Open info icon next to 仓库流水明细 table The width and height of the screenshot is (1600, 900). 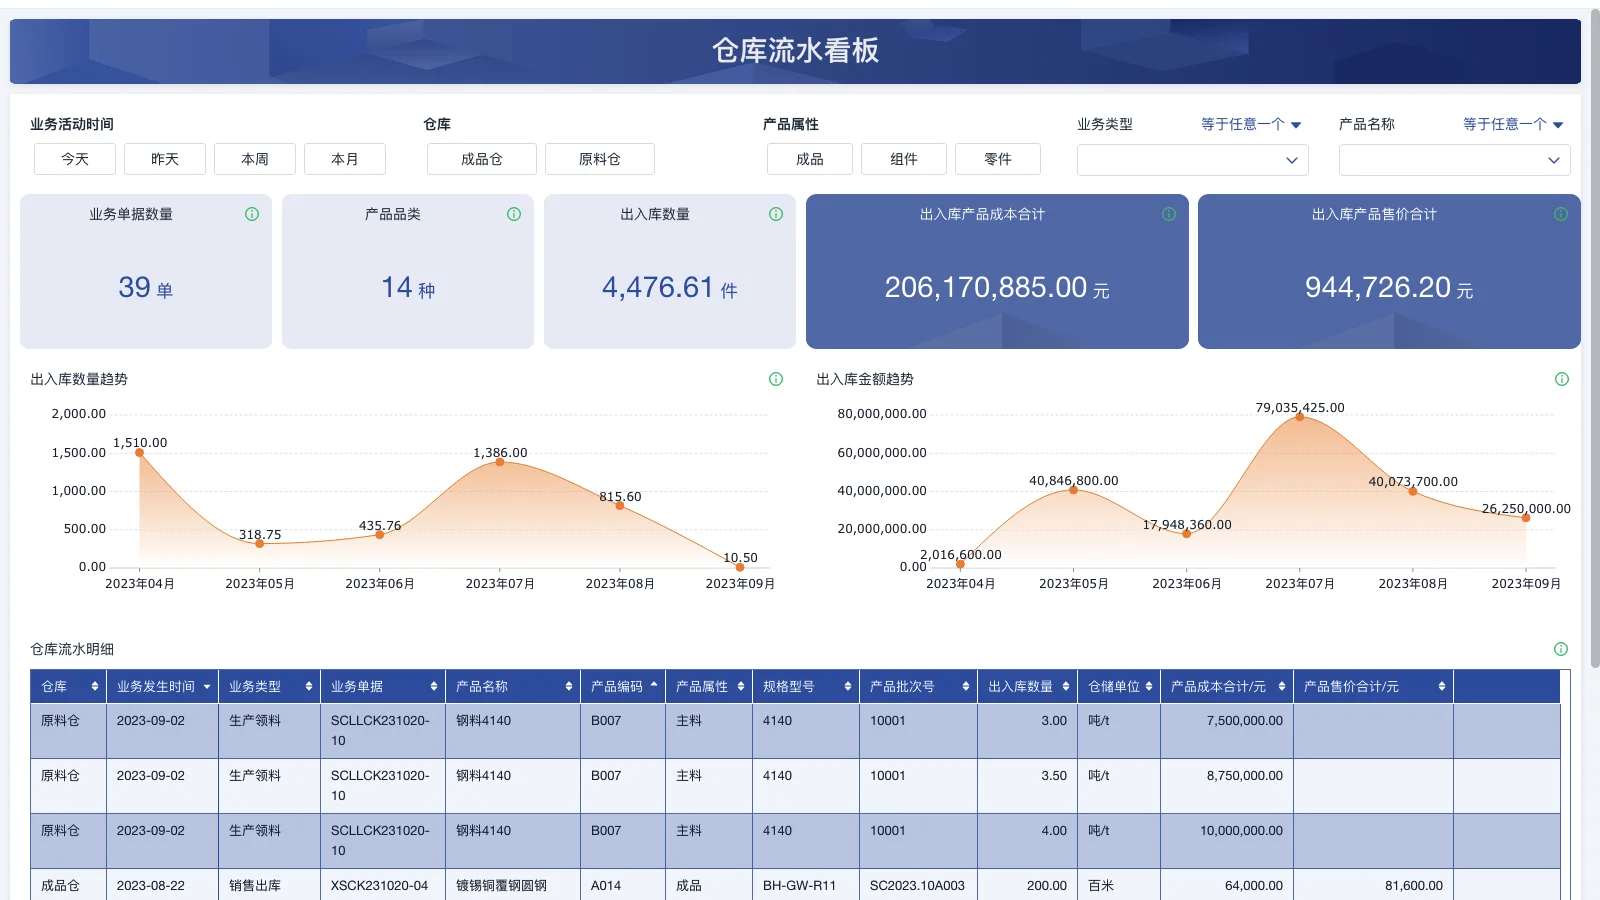[x=1560, y=648]
